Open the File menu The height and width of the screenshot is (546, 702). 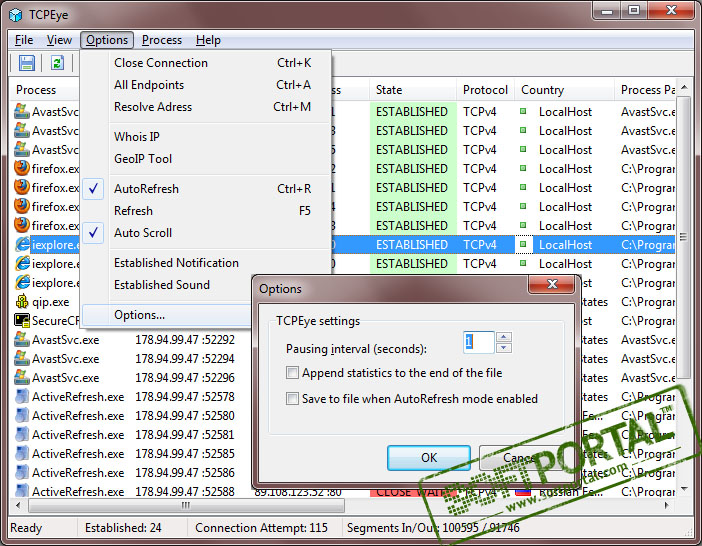[24, 40]
